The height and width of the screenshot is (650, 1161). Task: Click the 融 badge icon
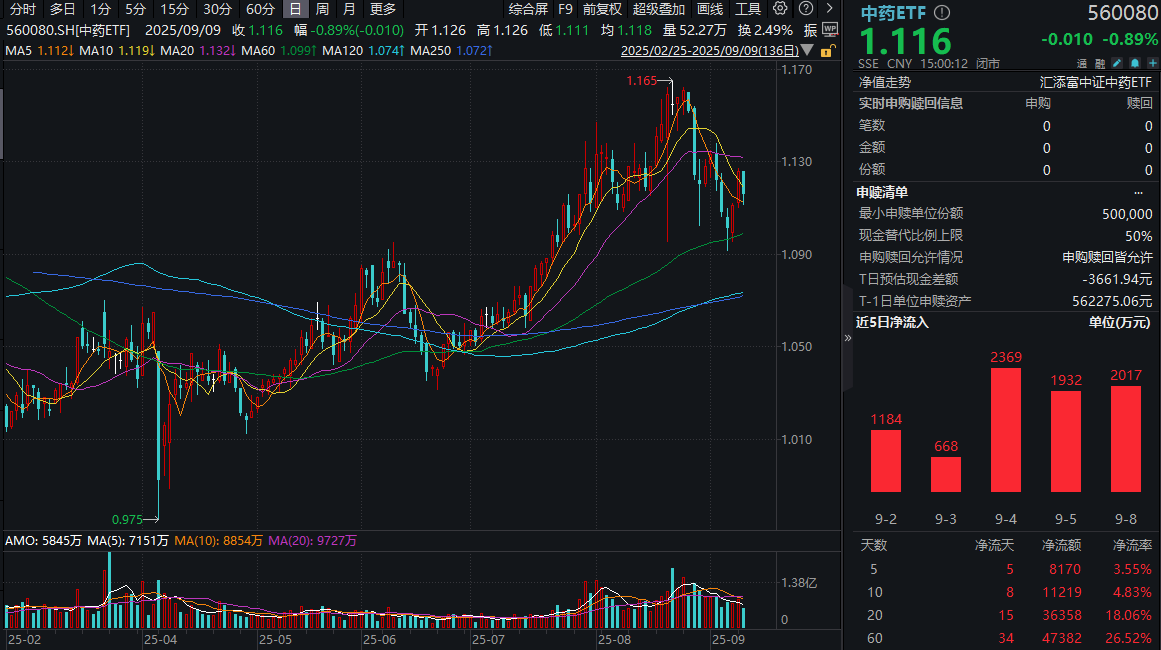tap(1100, 64)
